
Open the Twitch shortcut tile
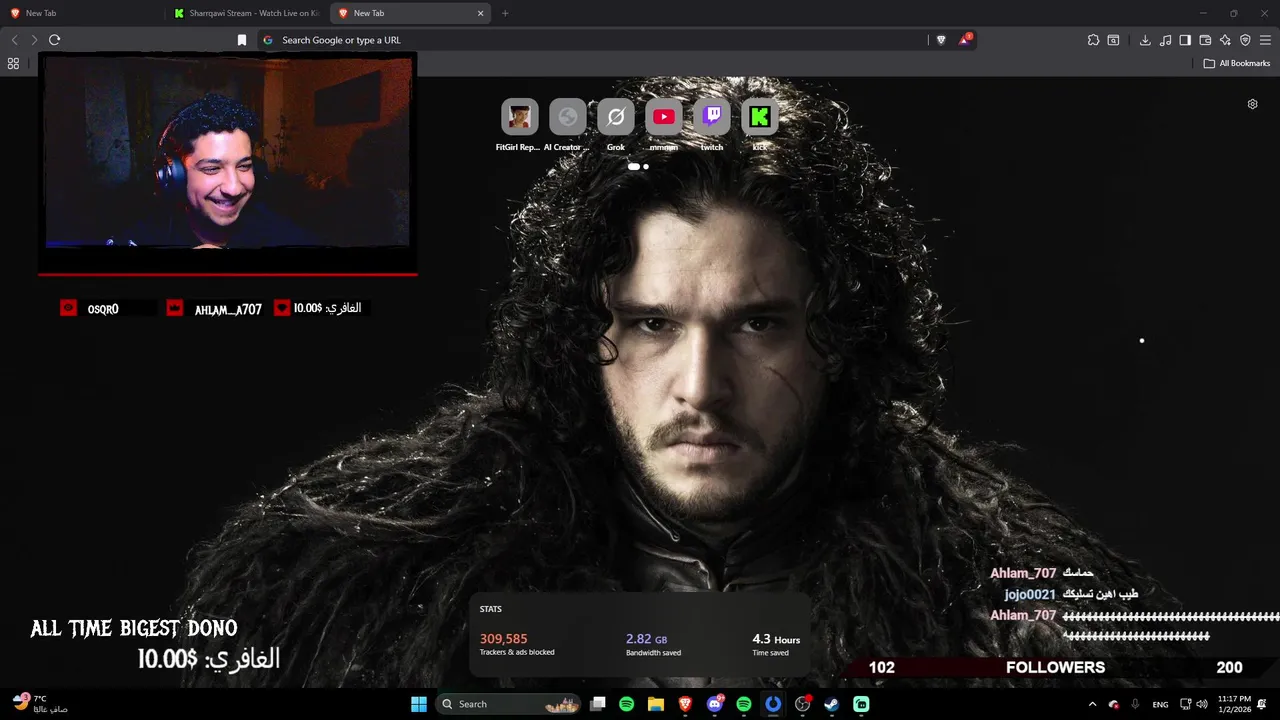712,117
